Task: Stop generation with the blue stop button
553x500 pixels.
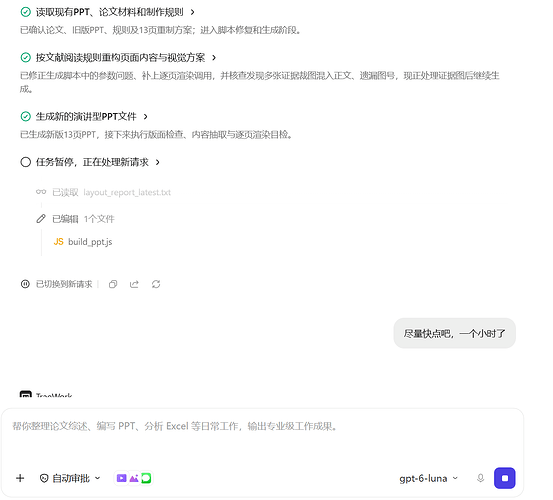Action: tap(504, 478)
